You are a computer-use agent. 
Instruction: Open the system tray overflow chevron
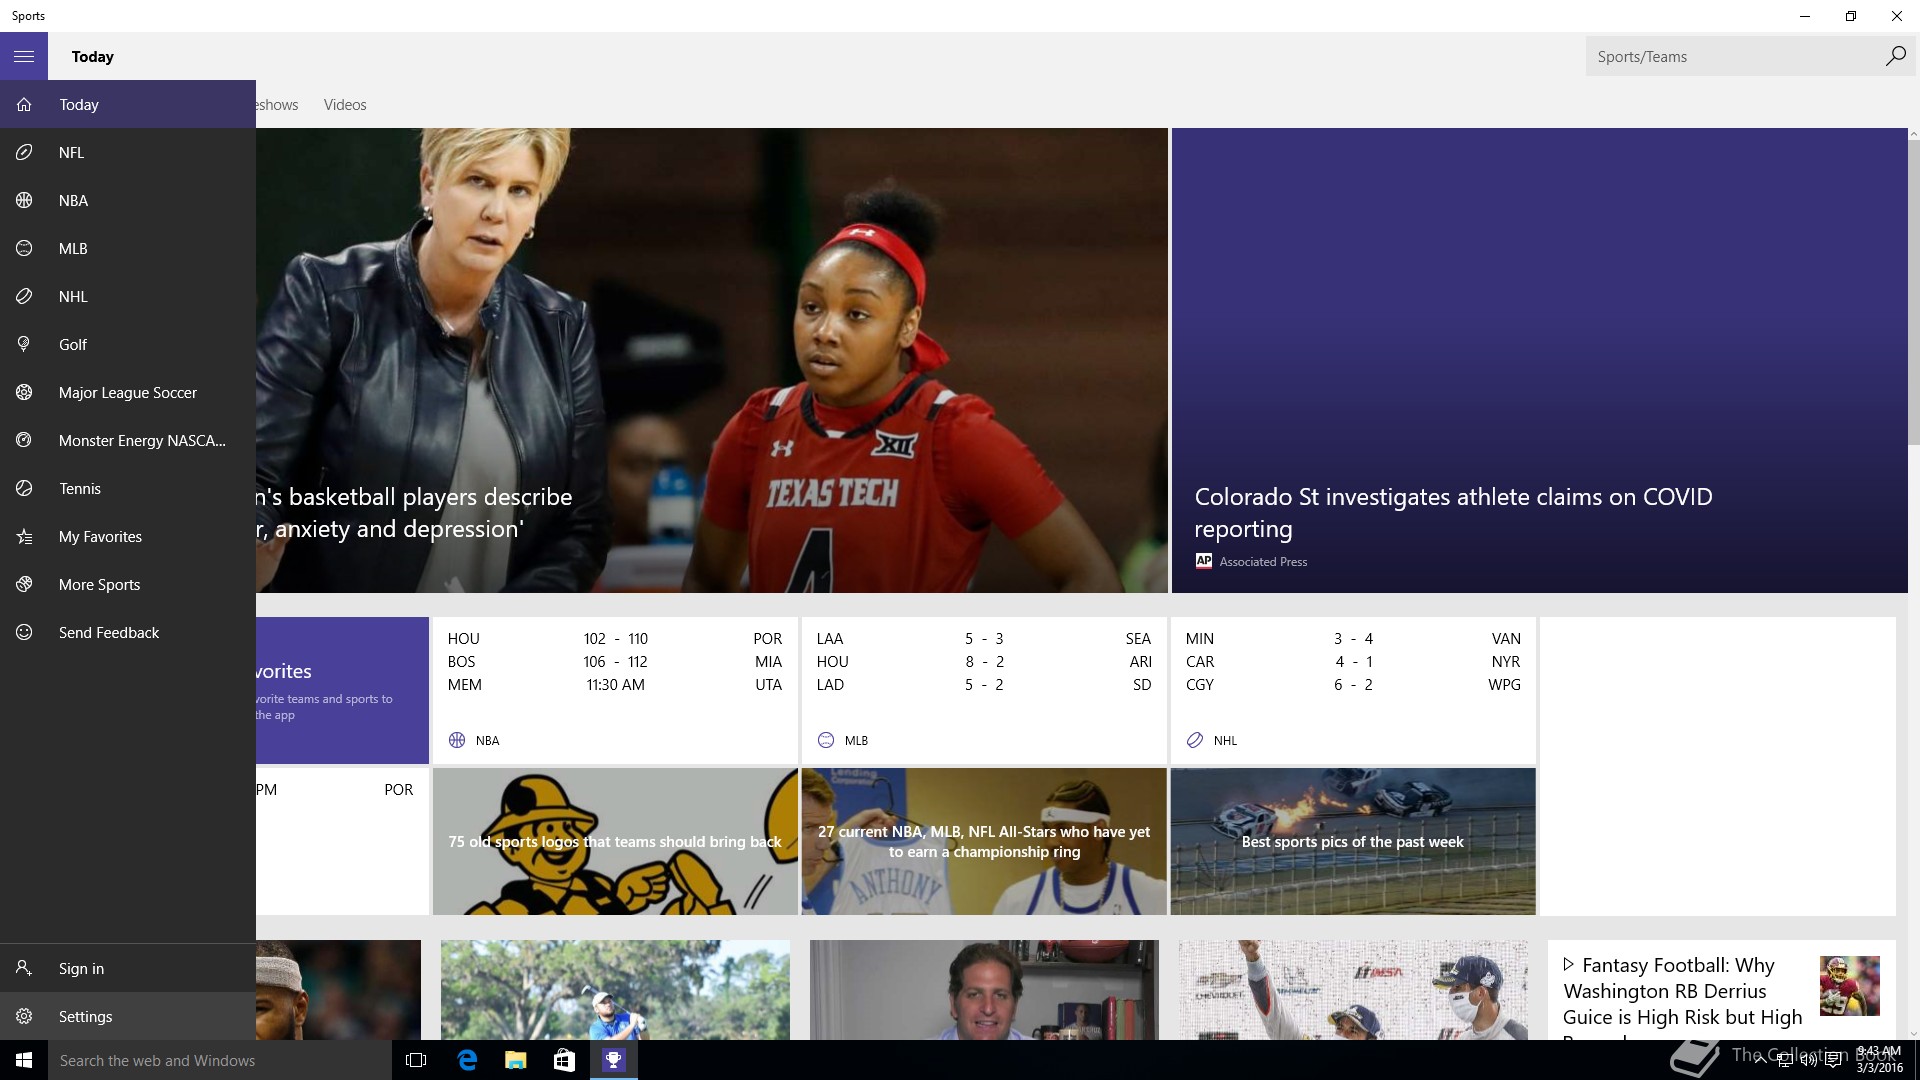(x=1760, y=1060)
